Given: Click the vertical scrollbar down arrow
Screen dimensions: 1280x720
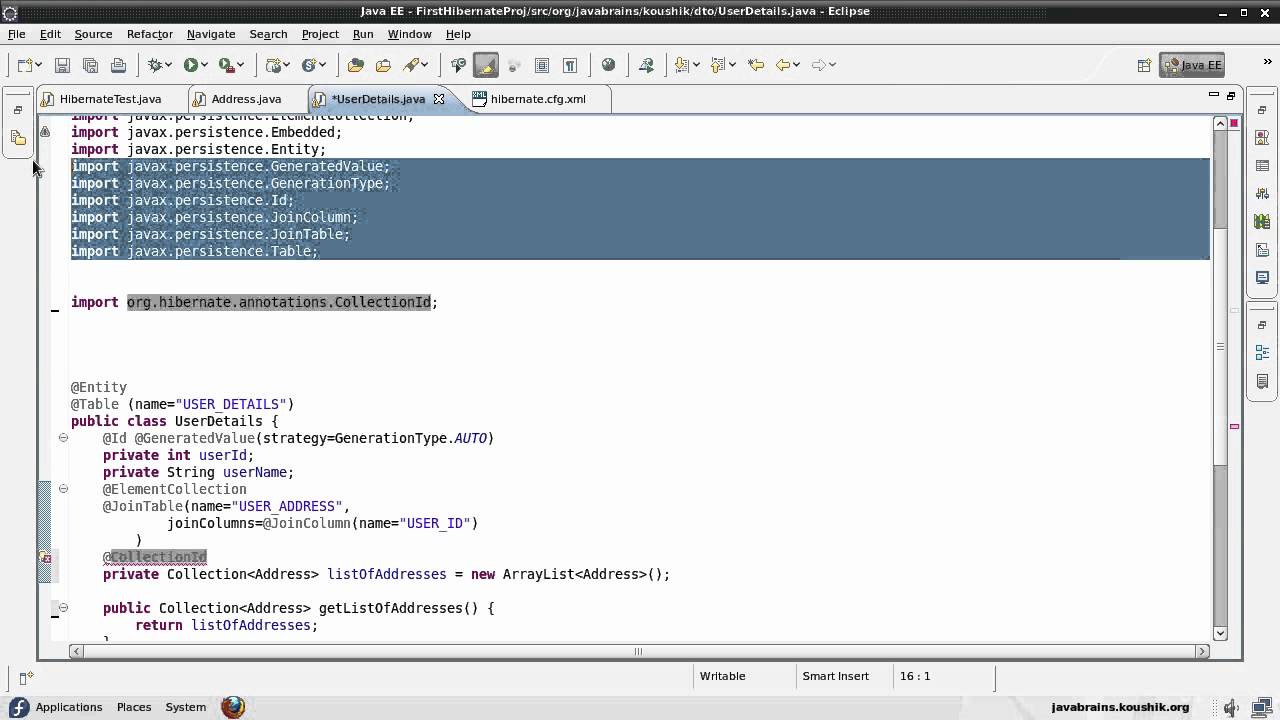Looking at the screenshot, I should tap(1220, 633).
